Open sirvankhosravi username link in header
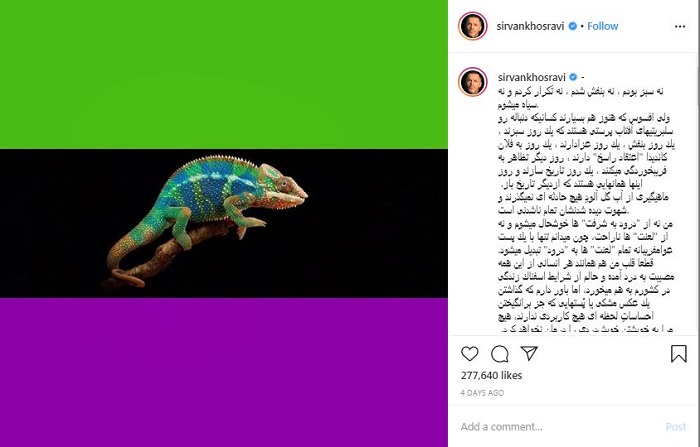700x447 pixels. (530, 26)
